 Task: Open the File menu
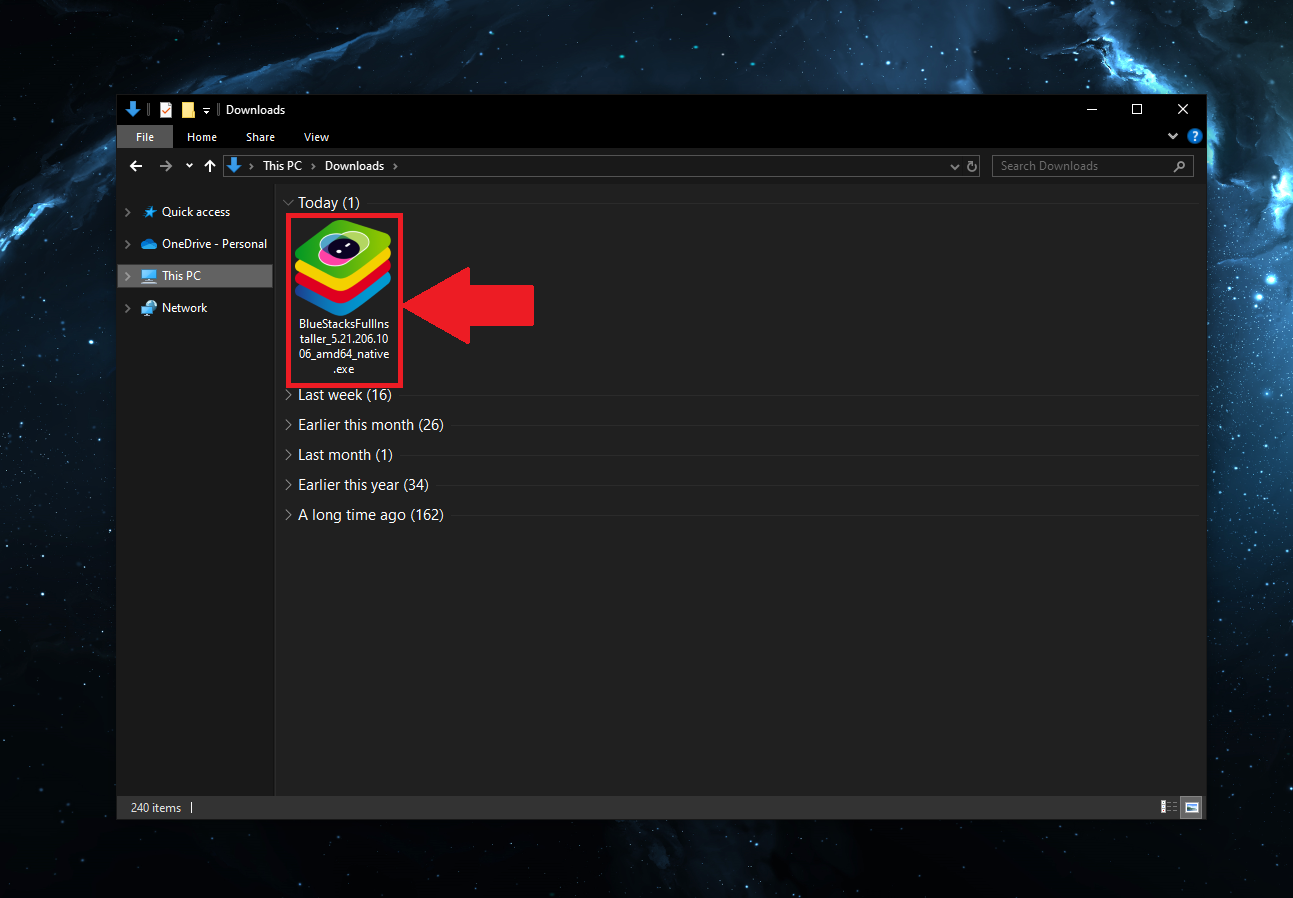coord(144,137)
